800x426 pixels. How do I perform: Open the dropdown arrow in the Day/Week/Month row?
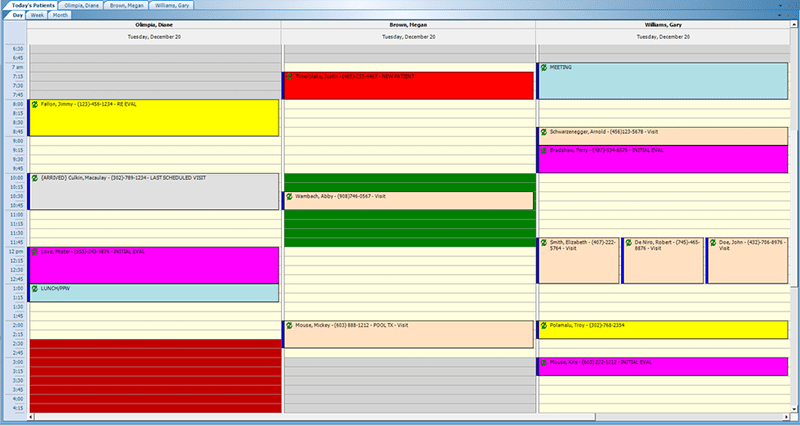[780, 15]
